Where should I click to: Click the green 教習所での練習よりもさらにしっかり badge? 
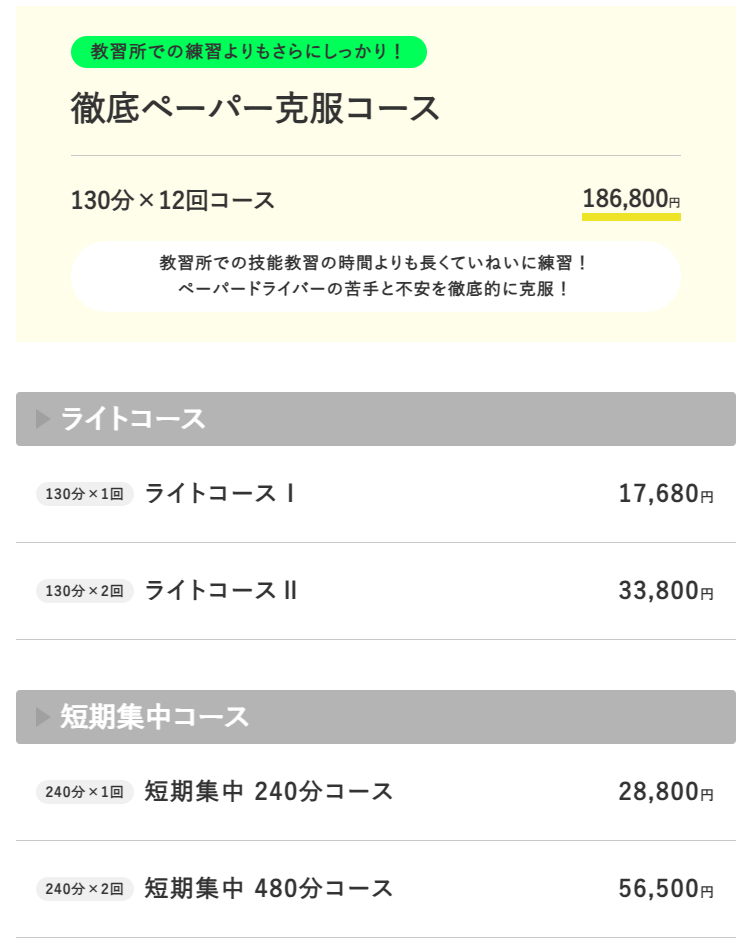click(x=248, y=52)
